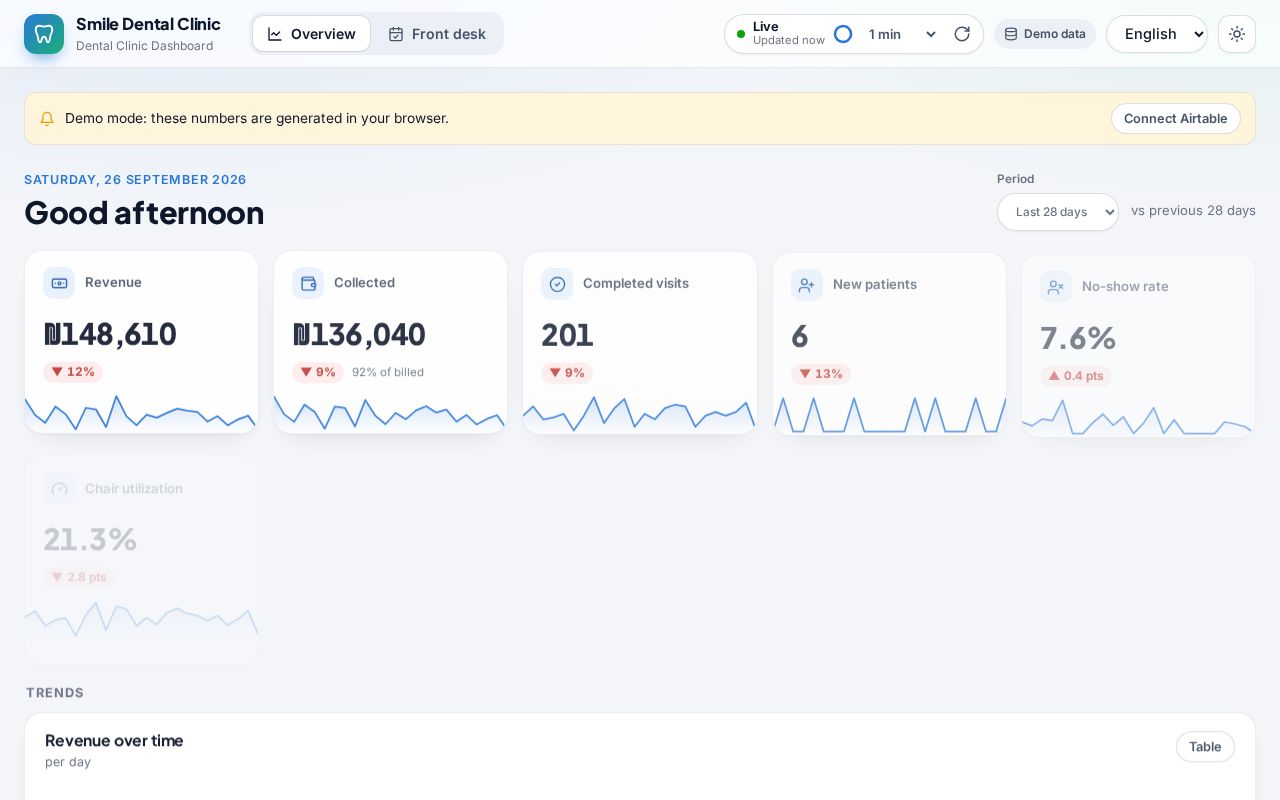Click the "vs previous 28 days" label

(x=1193, y=211)
